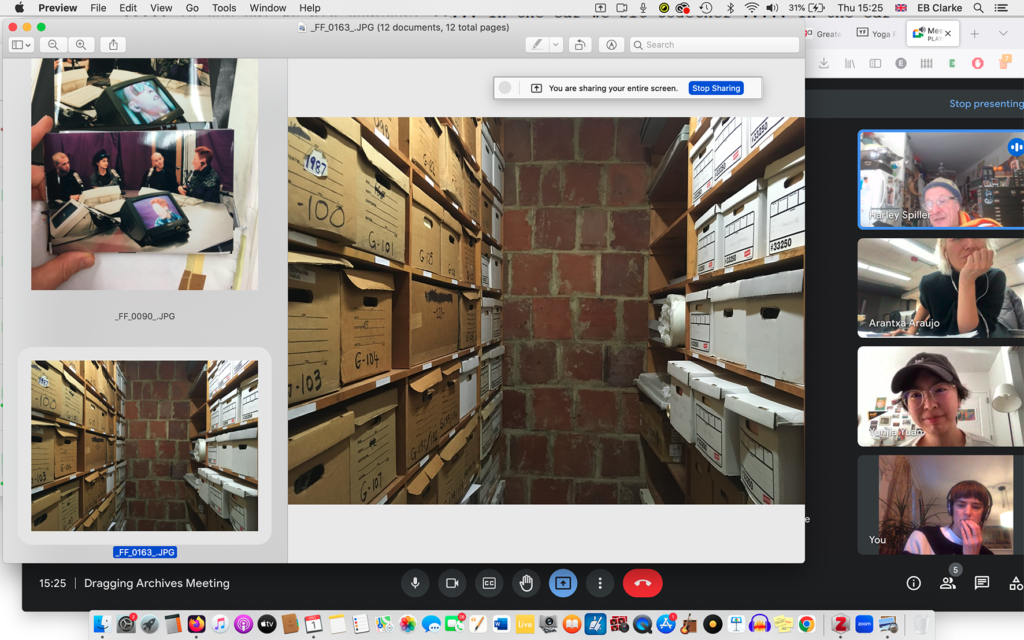Open the Window menu in menu bar
This screenshot has width=1024, height=640.
267,8
